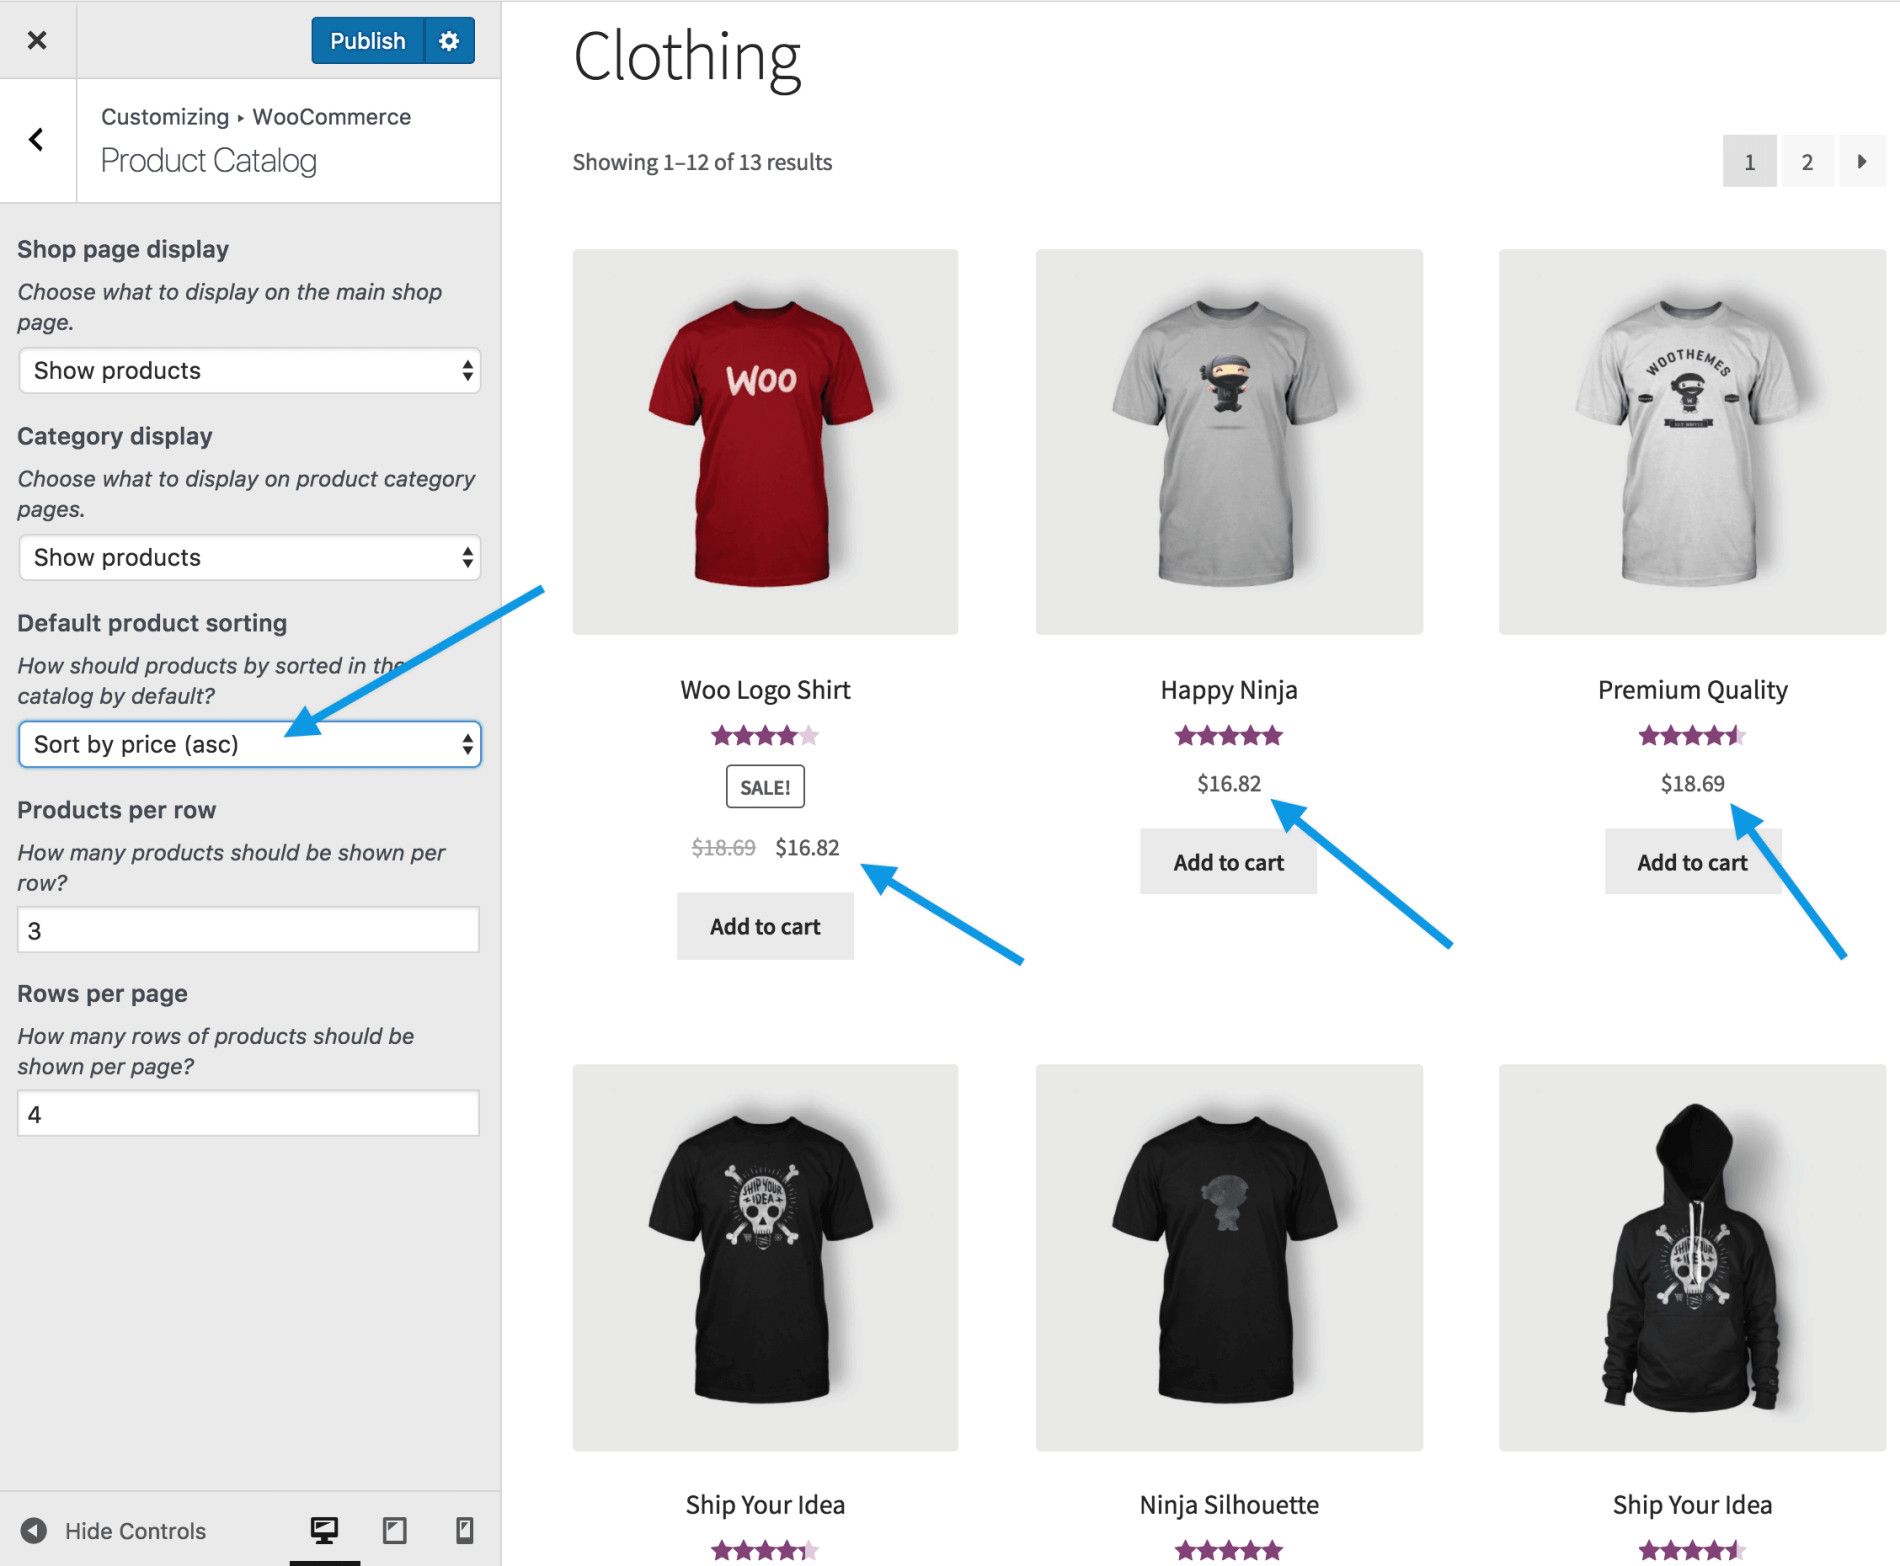Click the Products per row field
Image resolution: width=1900 pixels, height=1566 pixels.
tap(248, 931)
